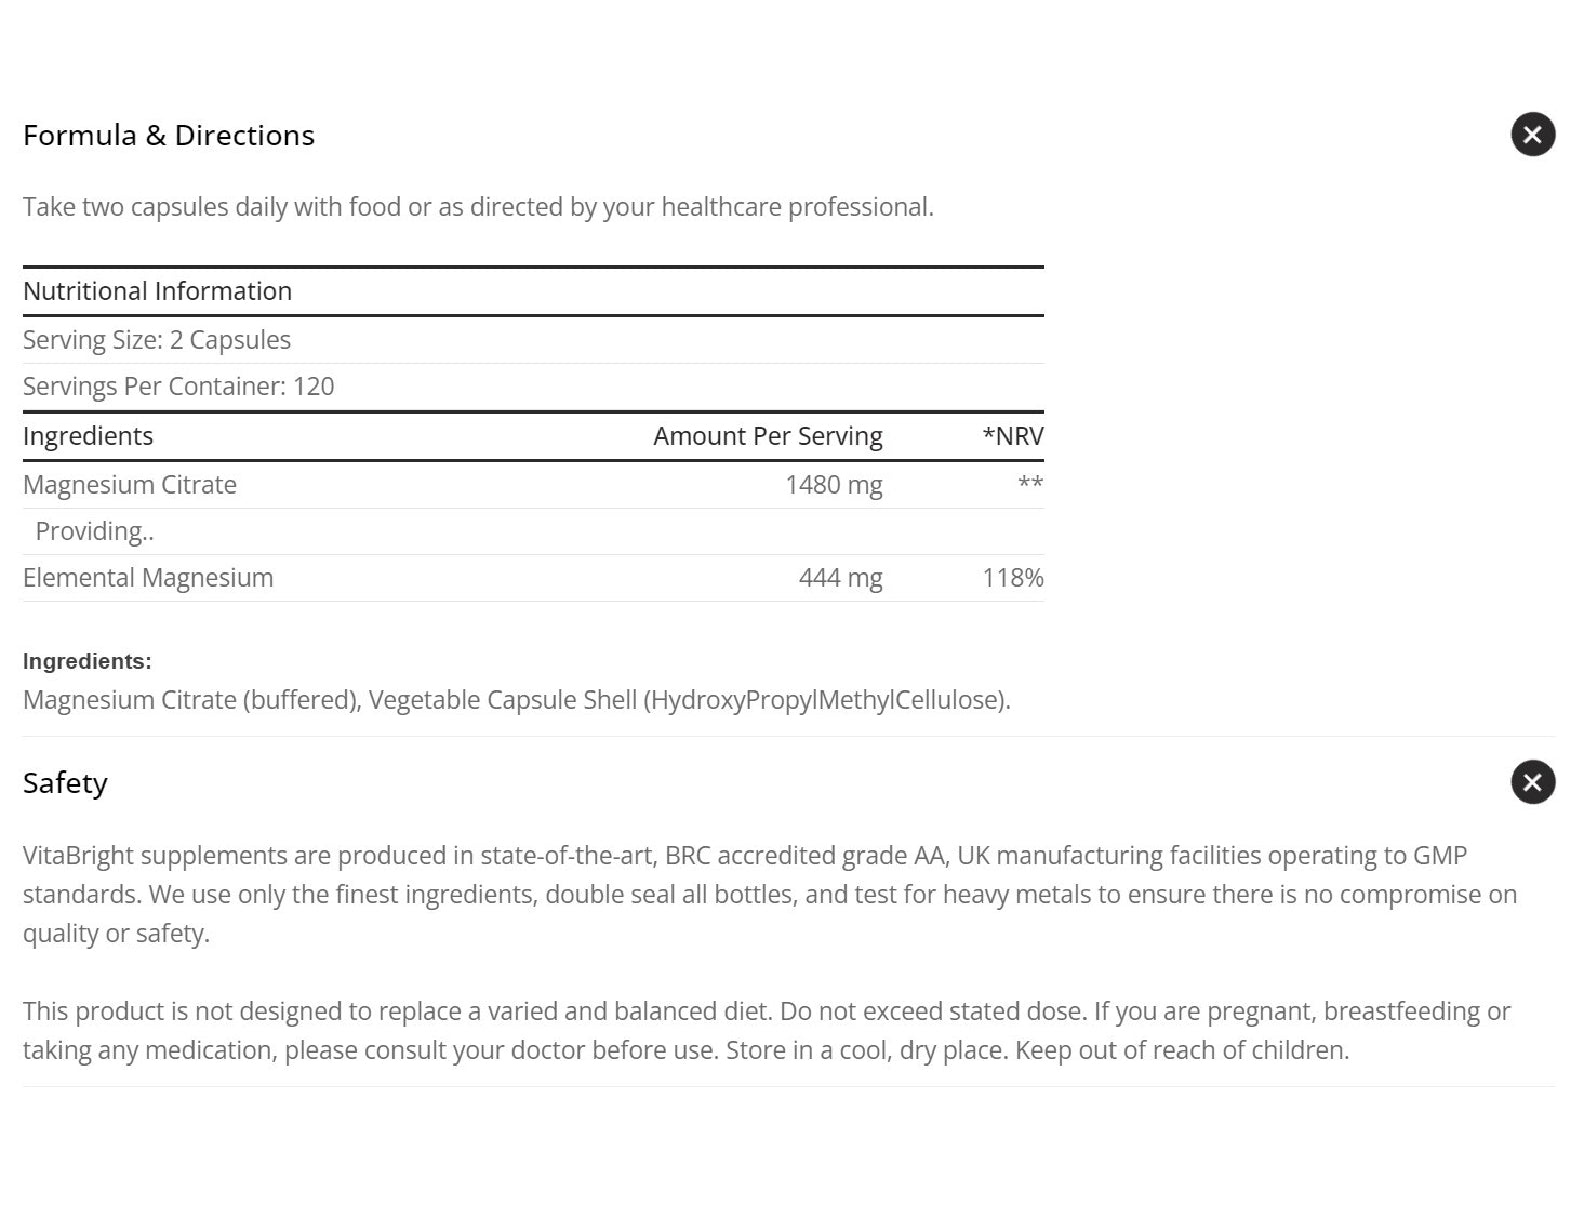Click the Providing.. sub-row text
This screenshot has height=1224, width=1584.
(94, 531)
